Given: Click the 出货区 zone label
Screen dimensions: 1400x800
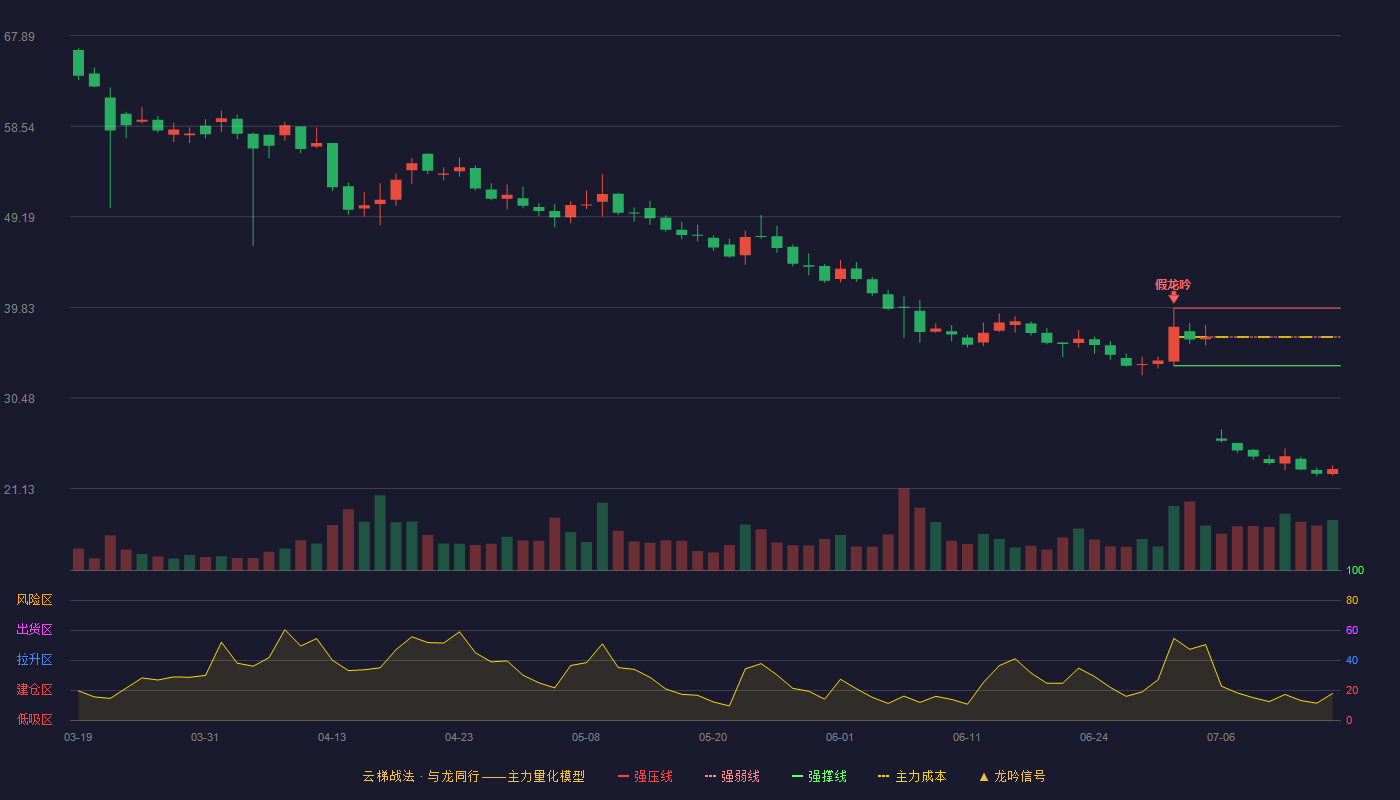Looking at the screenshot, I should 34,630.
